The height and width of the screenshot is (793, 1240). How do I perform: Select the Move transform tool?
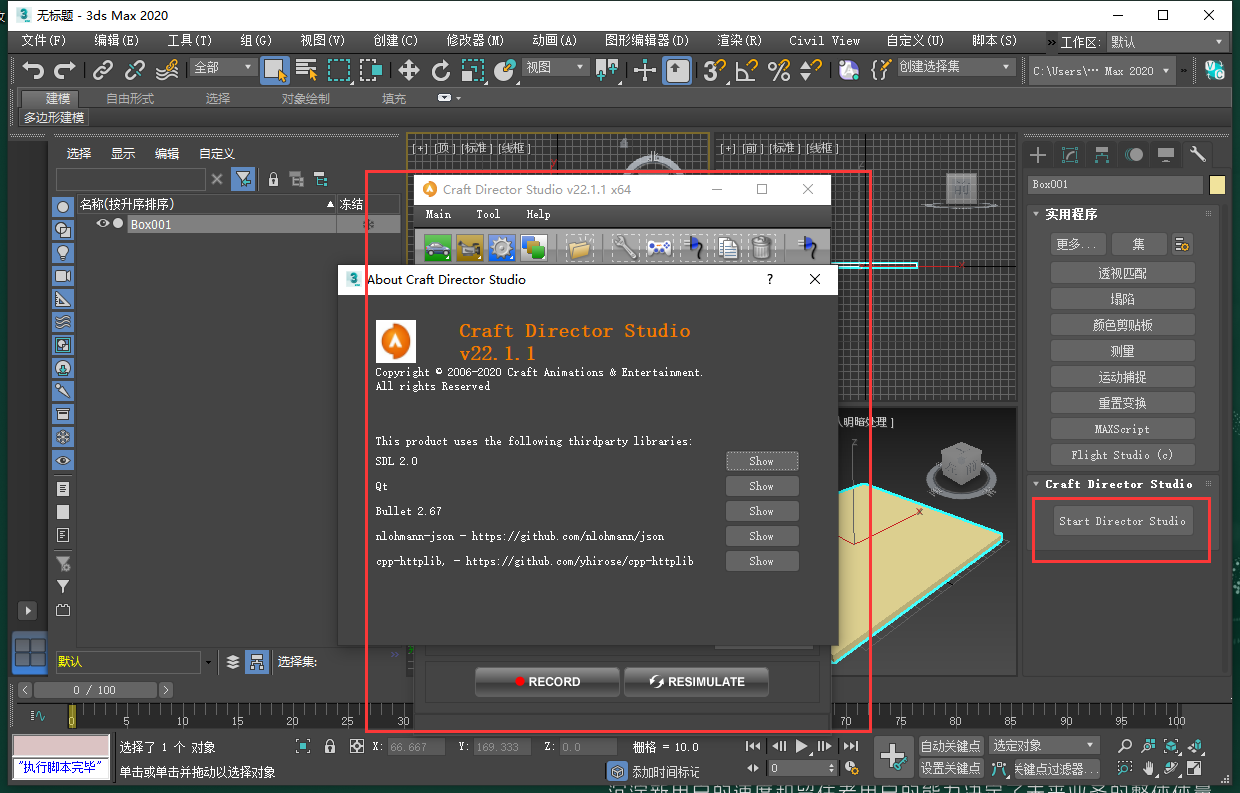(x=408, y=70)
